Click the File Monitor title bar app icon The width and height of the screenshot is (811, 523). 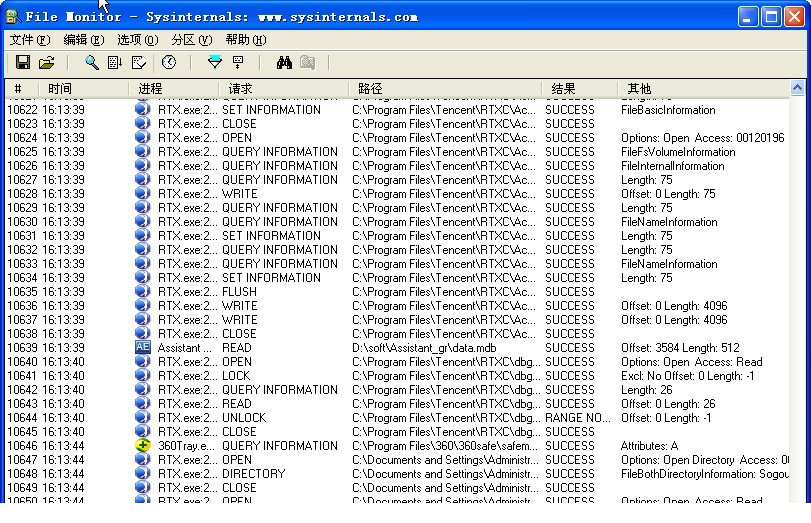click(x=12, y=17)
